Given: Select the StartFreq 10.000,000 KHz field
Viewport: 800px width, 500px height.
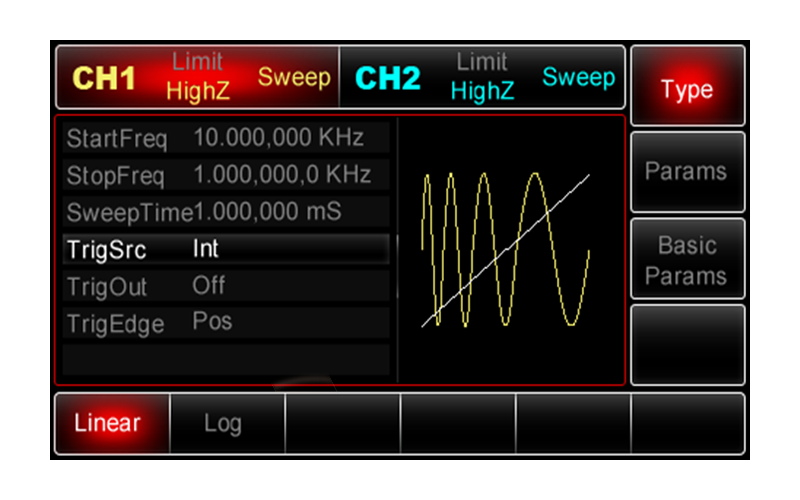Looking at the screenshot, I should tap(226, 137).
